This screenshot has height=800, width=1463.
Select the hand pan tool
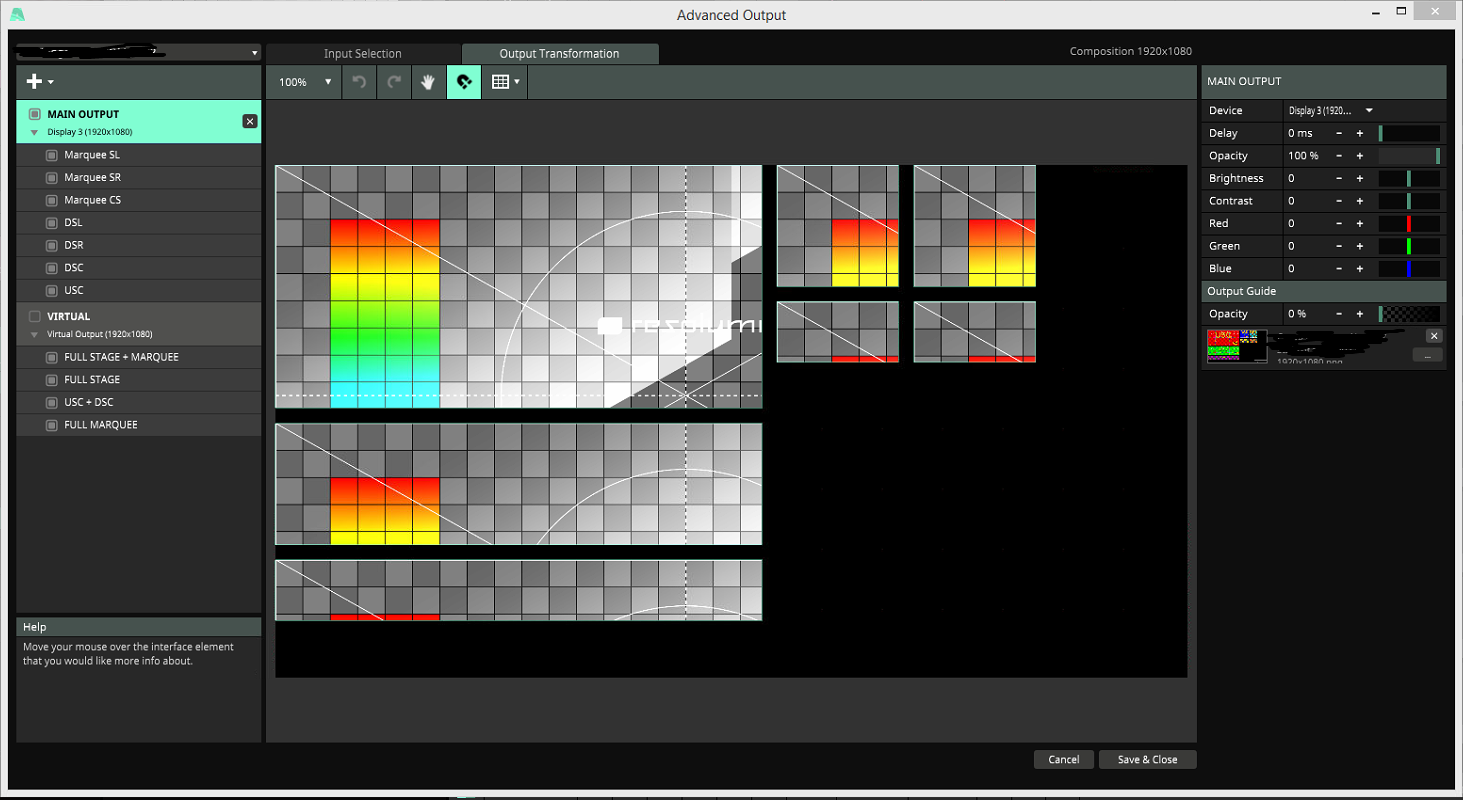click(x=427, y=82)
